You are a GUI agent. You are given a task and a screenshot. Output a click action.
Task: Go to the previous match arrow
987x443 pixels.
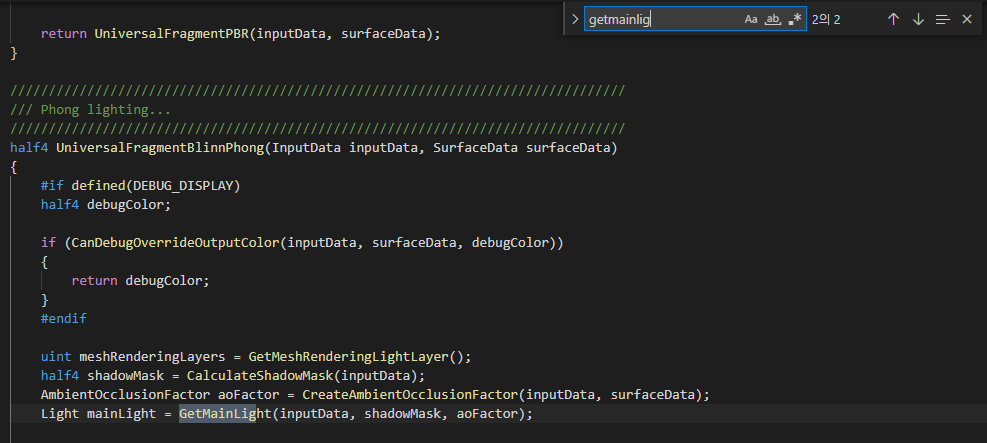(x=893, y=19)
